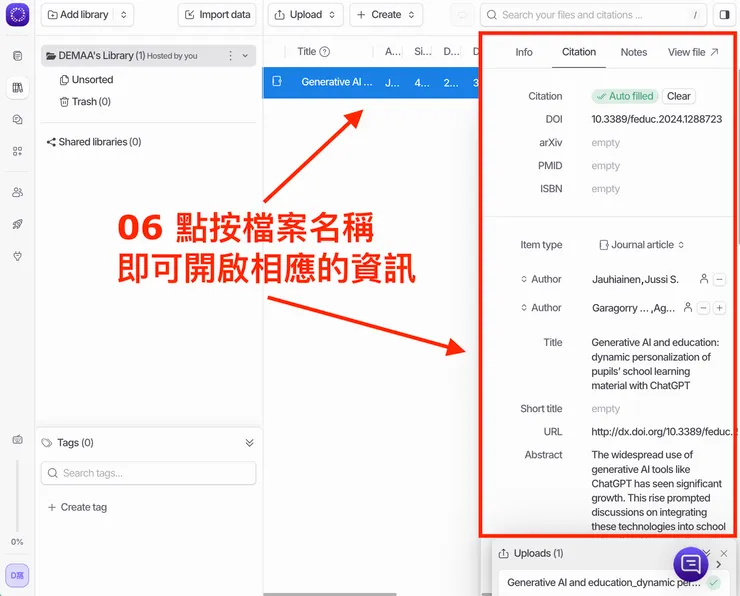Remove the Garagorry author with minus
740x596 pixels.
tap(703, 308)
